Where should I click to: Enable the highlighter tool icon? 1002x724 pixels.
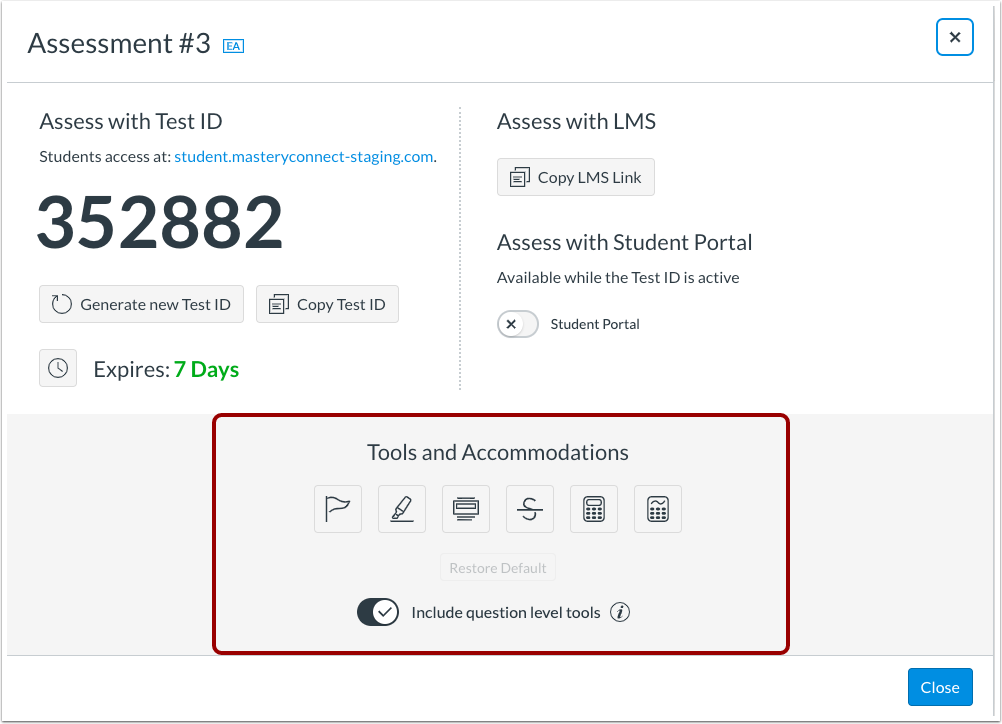tap(401, 509)
